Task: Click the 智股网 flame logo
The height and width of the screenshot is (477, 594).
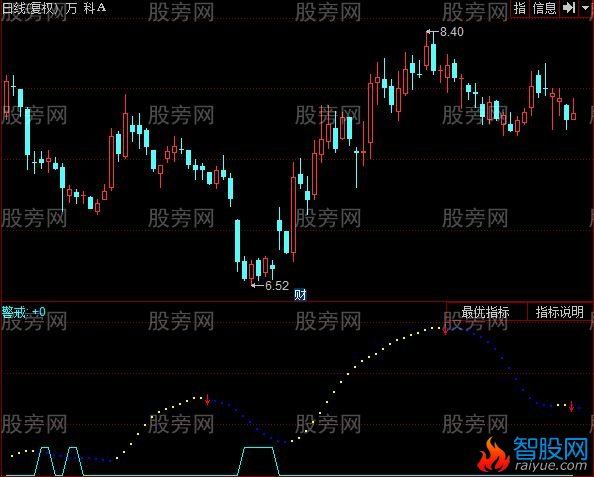Action: click(493, 455)
